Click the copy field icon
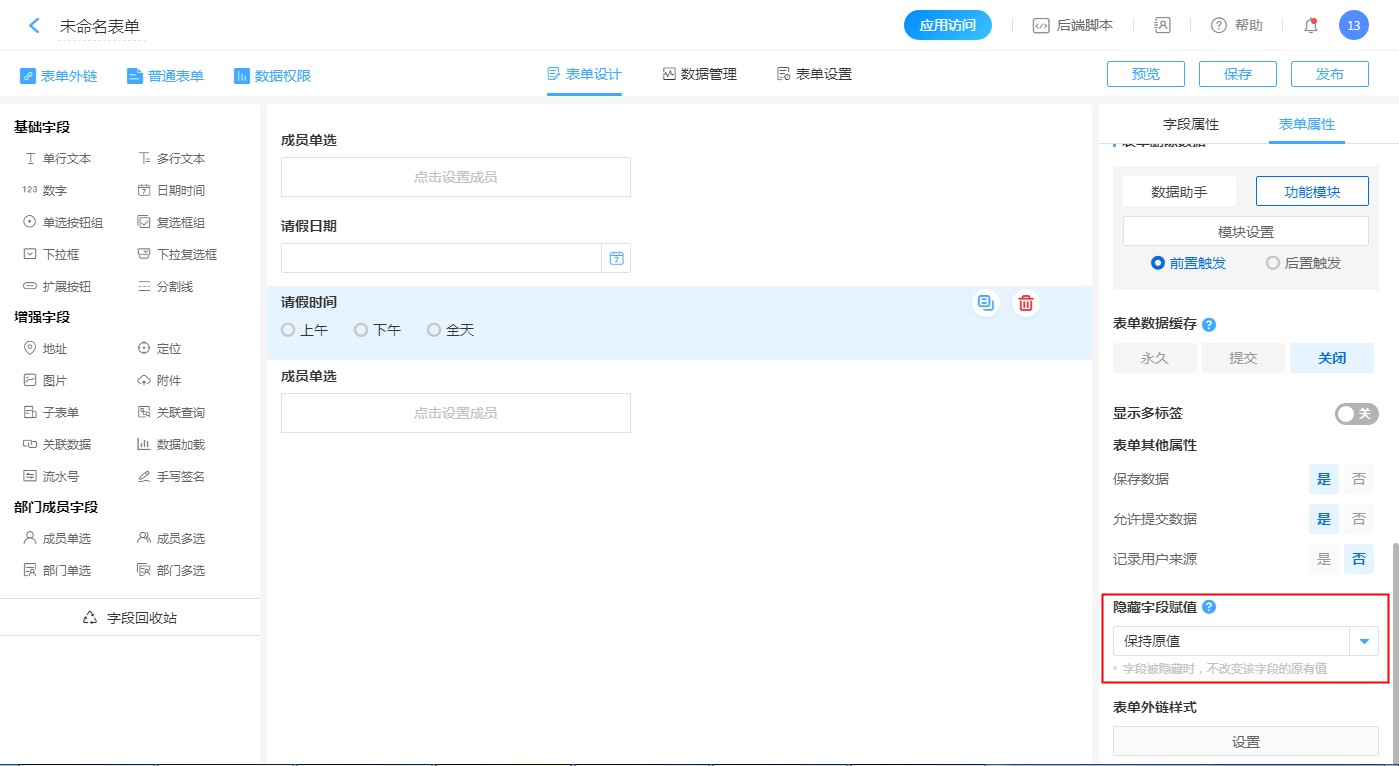The height and width of the screenshot is (766, 1399). (x=986, y=303)
